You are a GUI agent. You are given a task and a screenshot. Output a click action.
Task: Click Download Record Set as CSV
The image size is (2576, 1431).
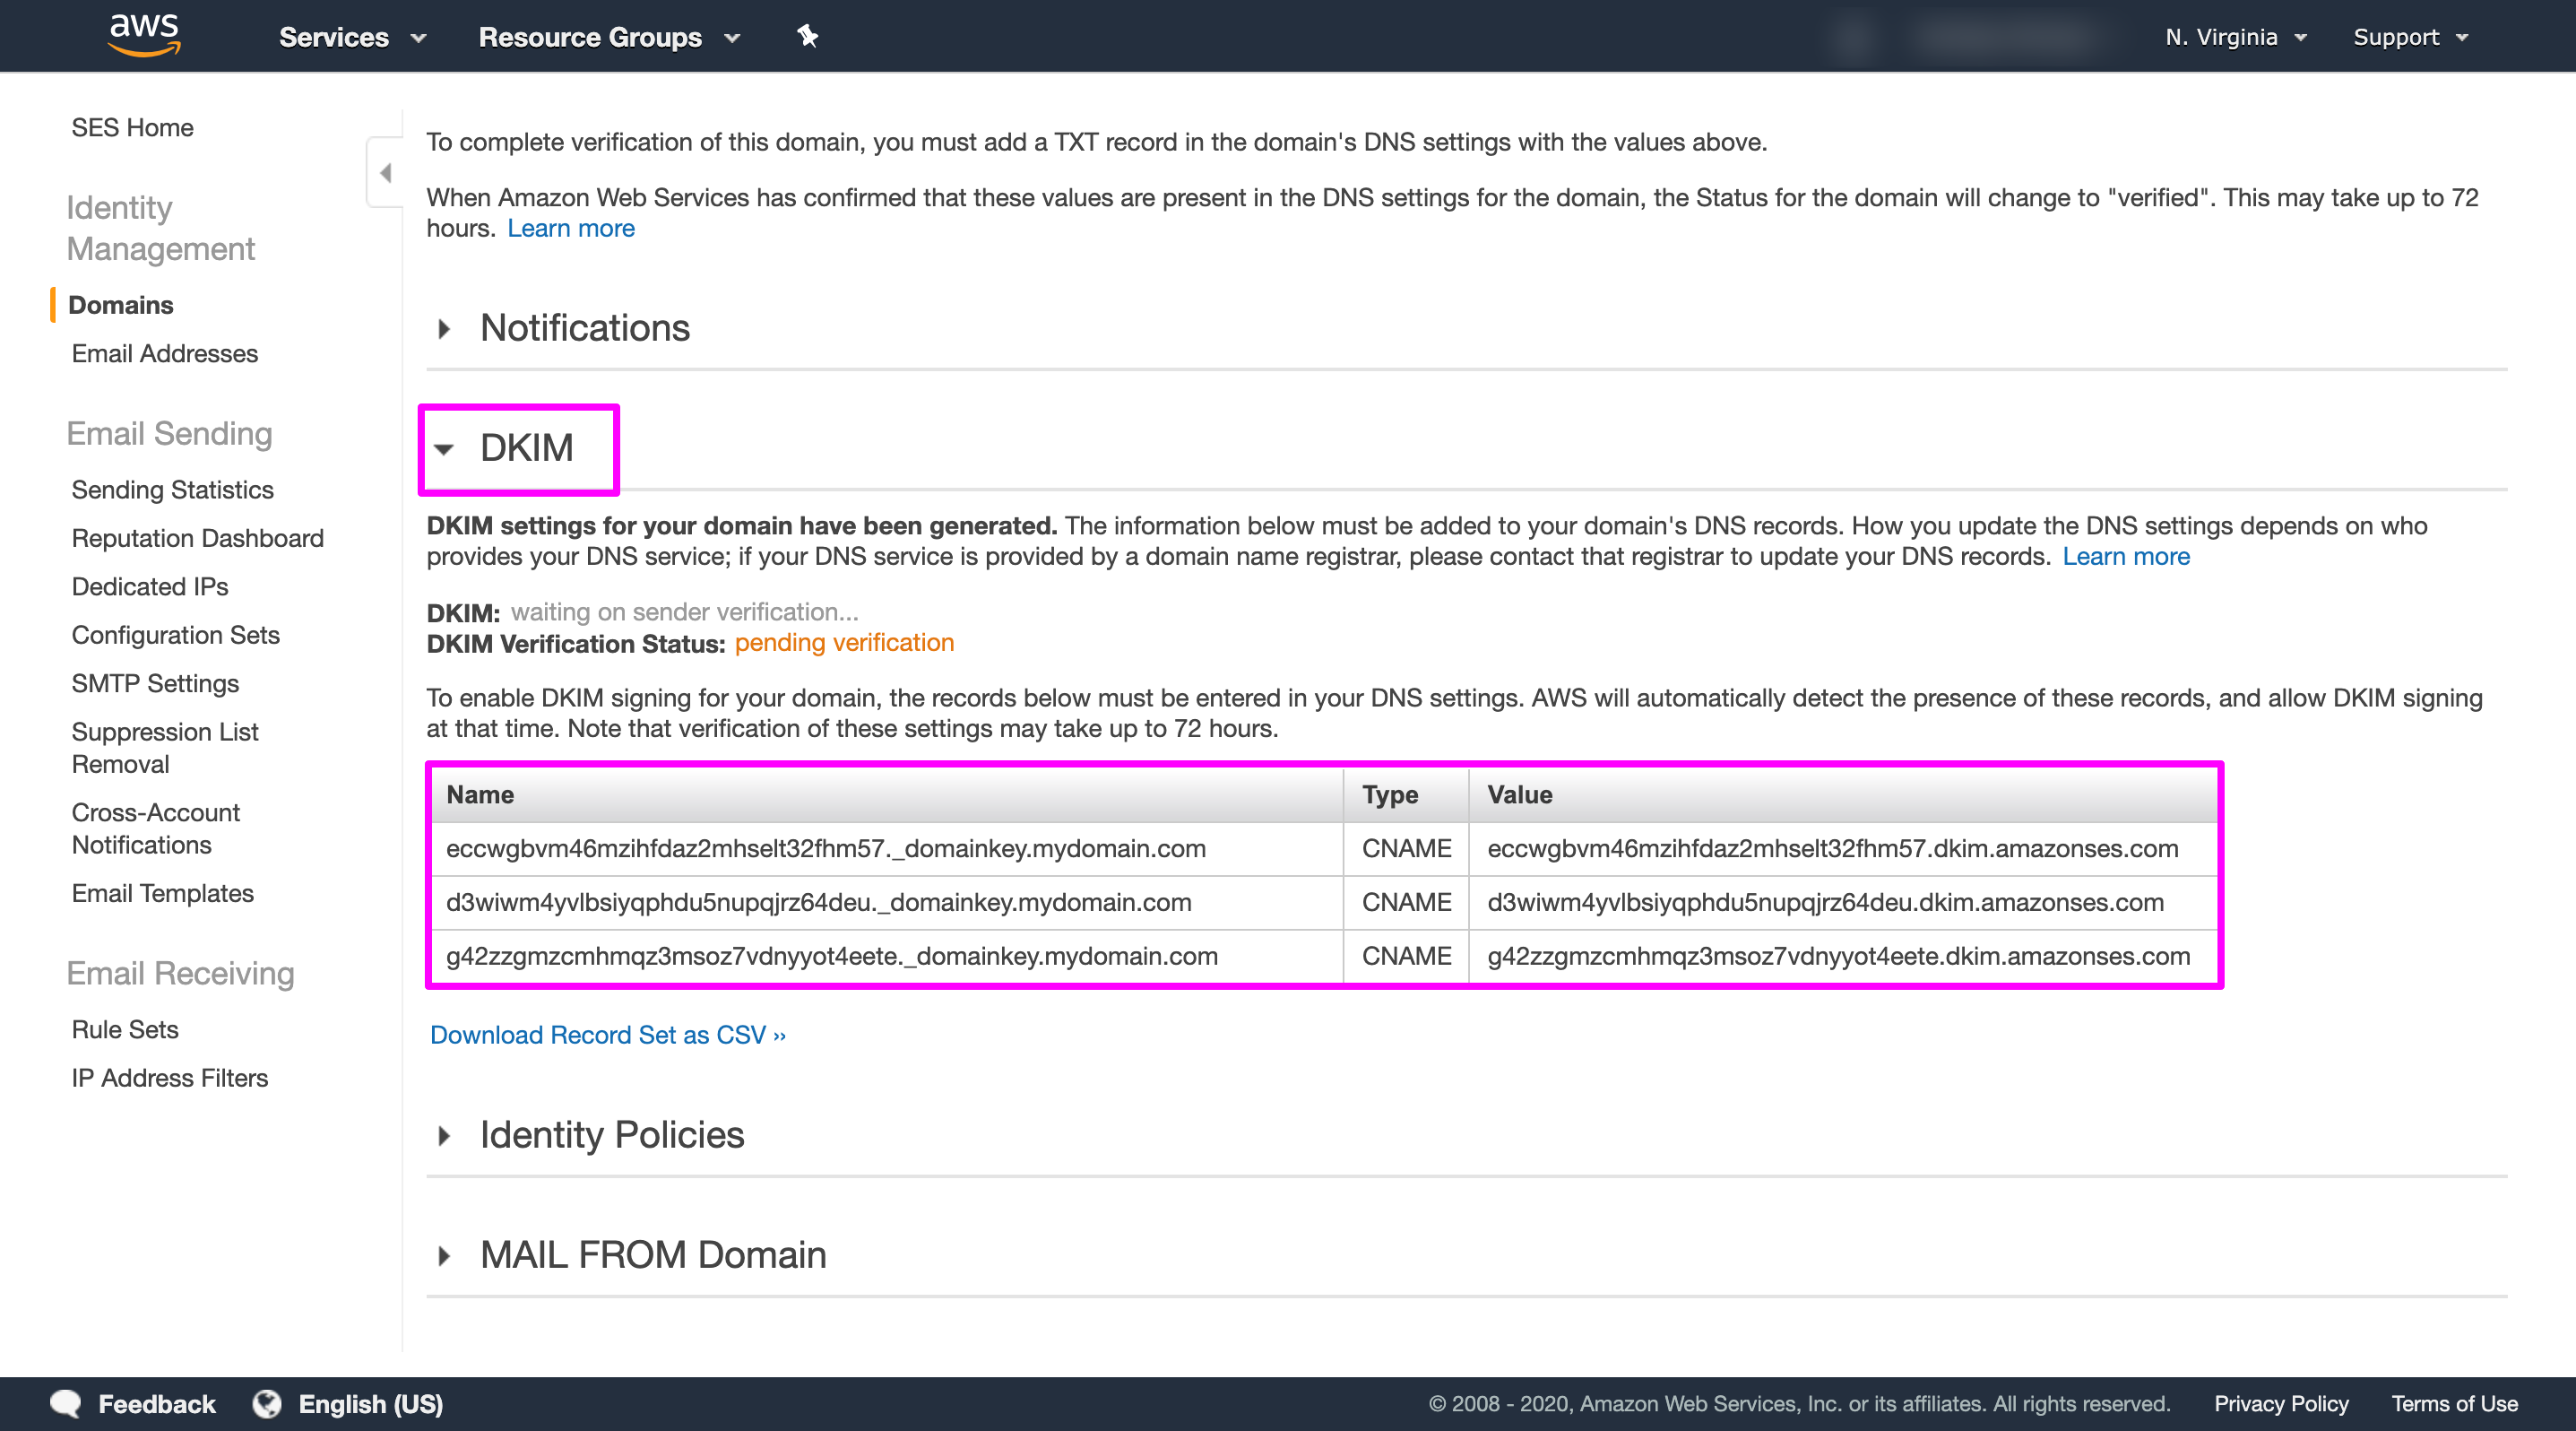tap(607, 1035)
